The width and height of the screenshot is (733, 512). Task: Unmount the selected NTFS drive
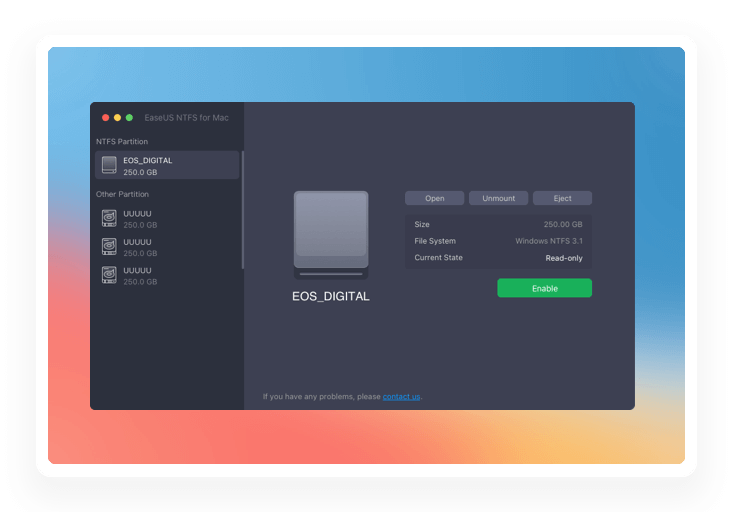pyautogui.click(x=498, y=198)
